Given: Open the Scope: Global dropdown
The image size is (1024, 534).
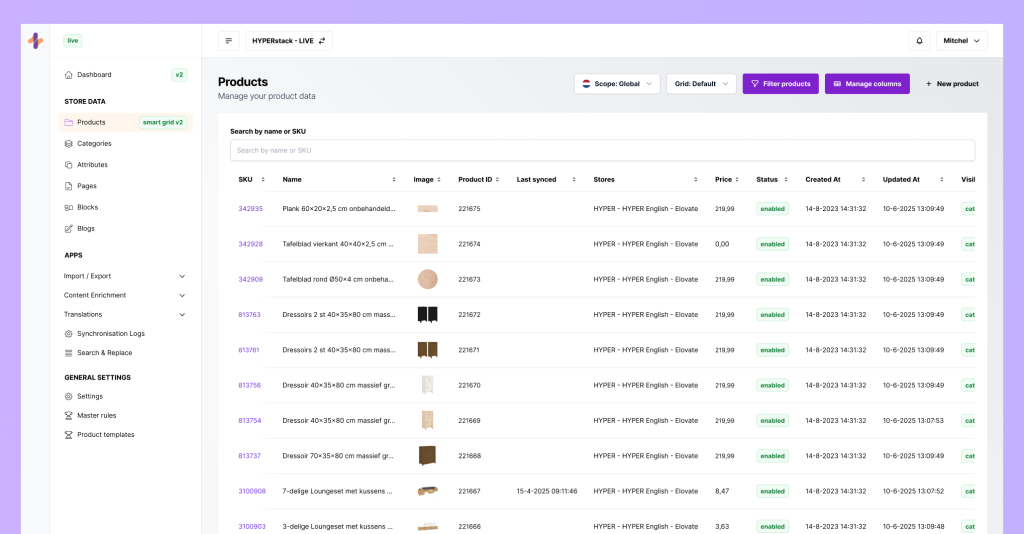Looking at the screenshot, I should click(617, 84).
